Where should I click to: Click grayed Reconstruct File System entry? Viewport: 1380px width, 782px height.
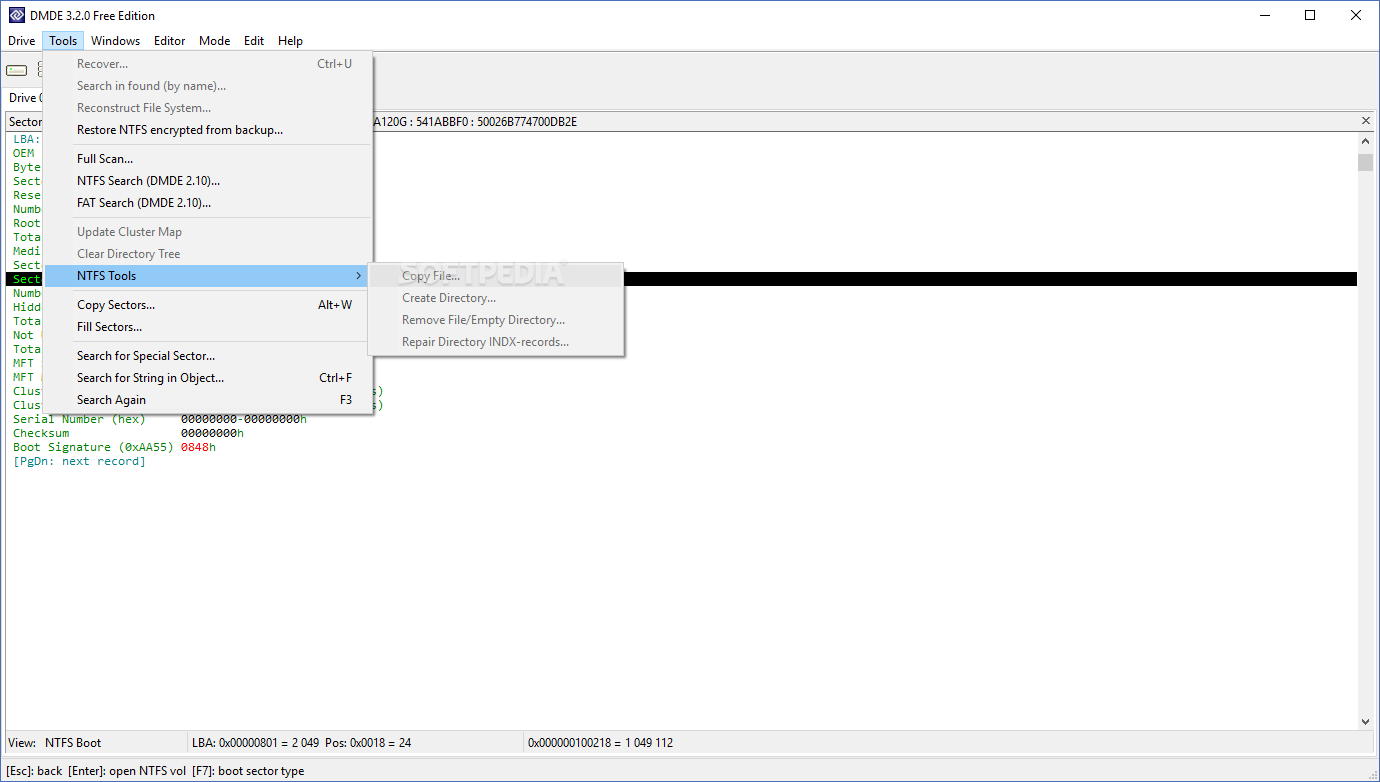point(208,108)
